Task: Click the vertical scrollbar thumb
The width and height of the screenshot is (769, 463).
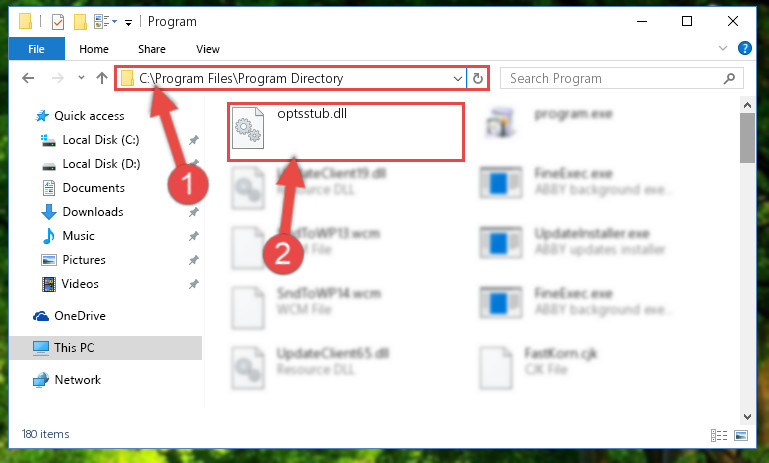Action: (747, 138)
